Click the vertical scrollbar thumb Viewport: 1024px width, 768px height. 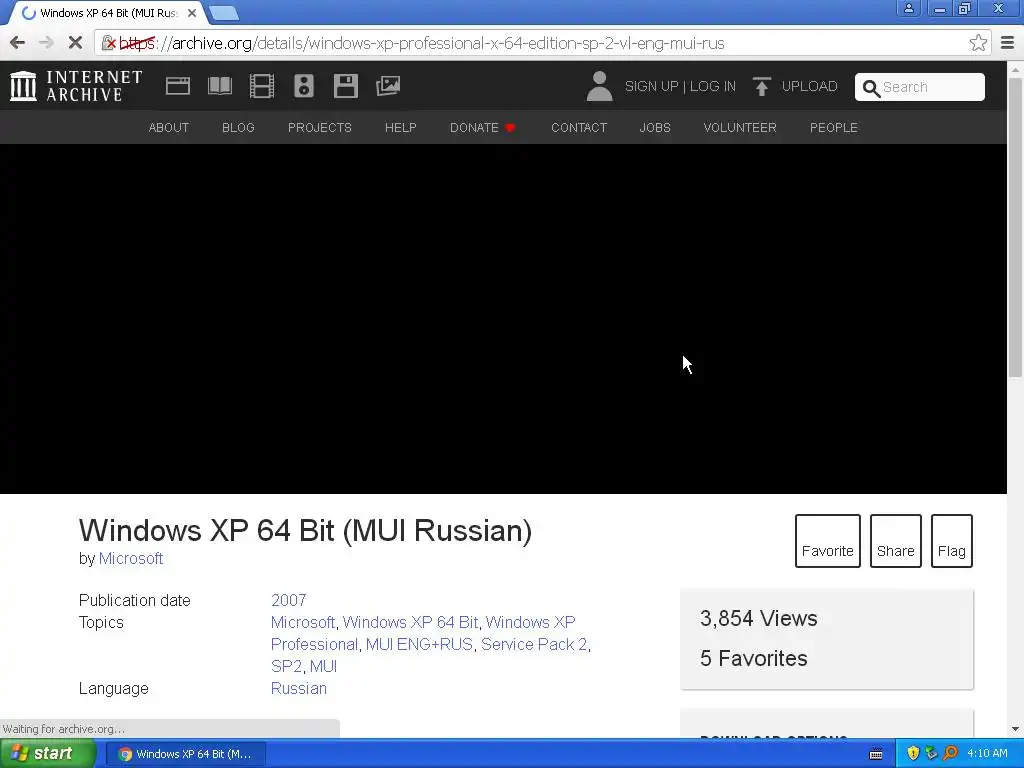pos(1015,227)
